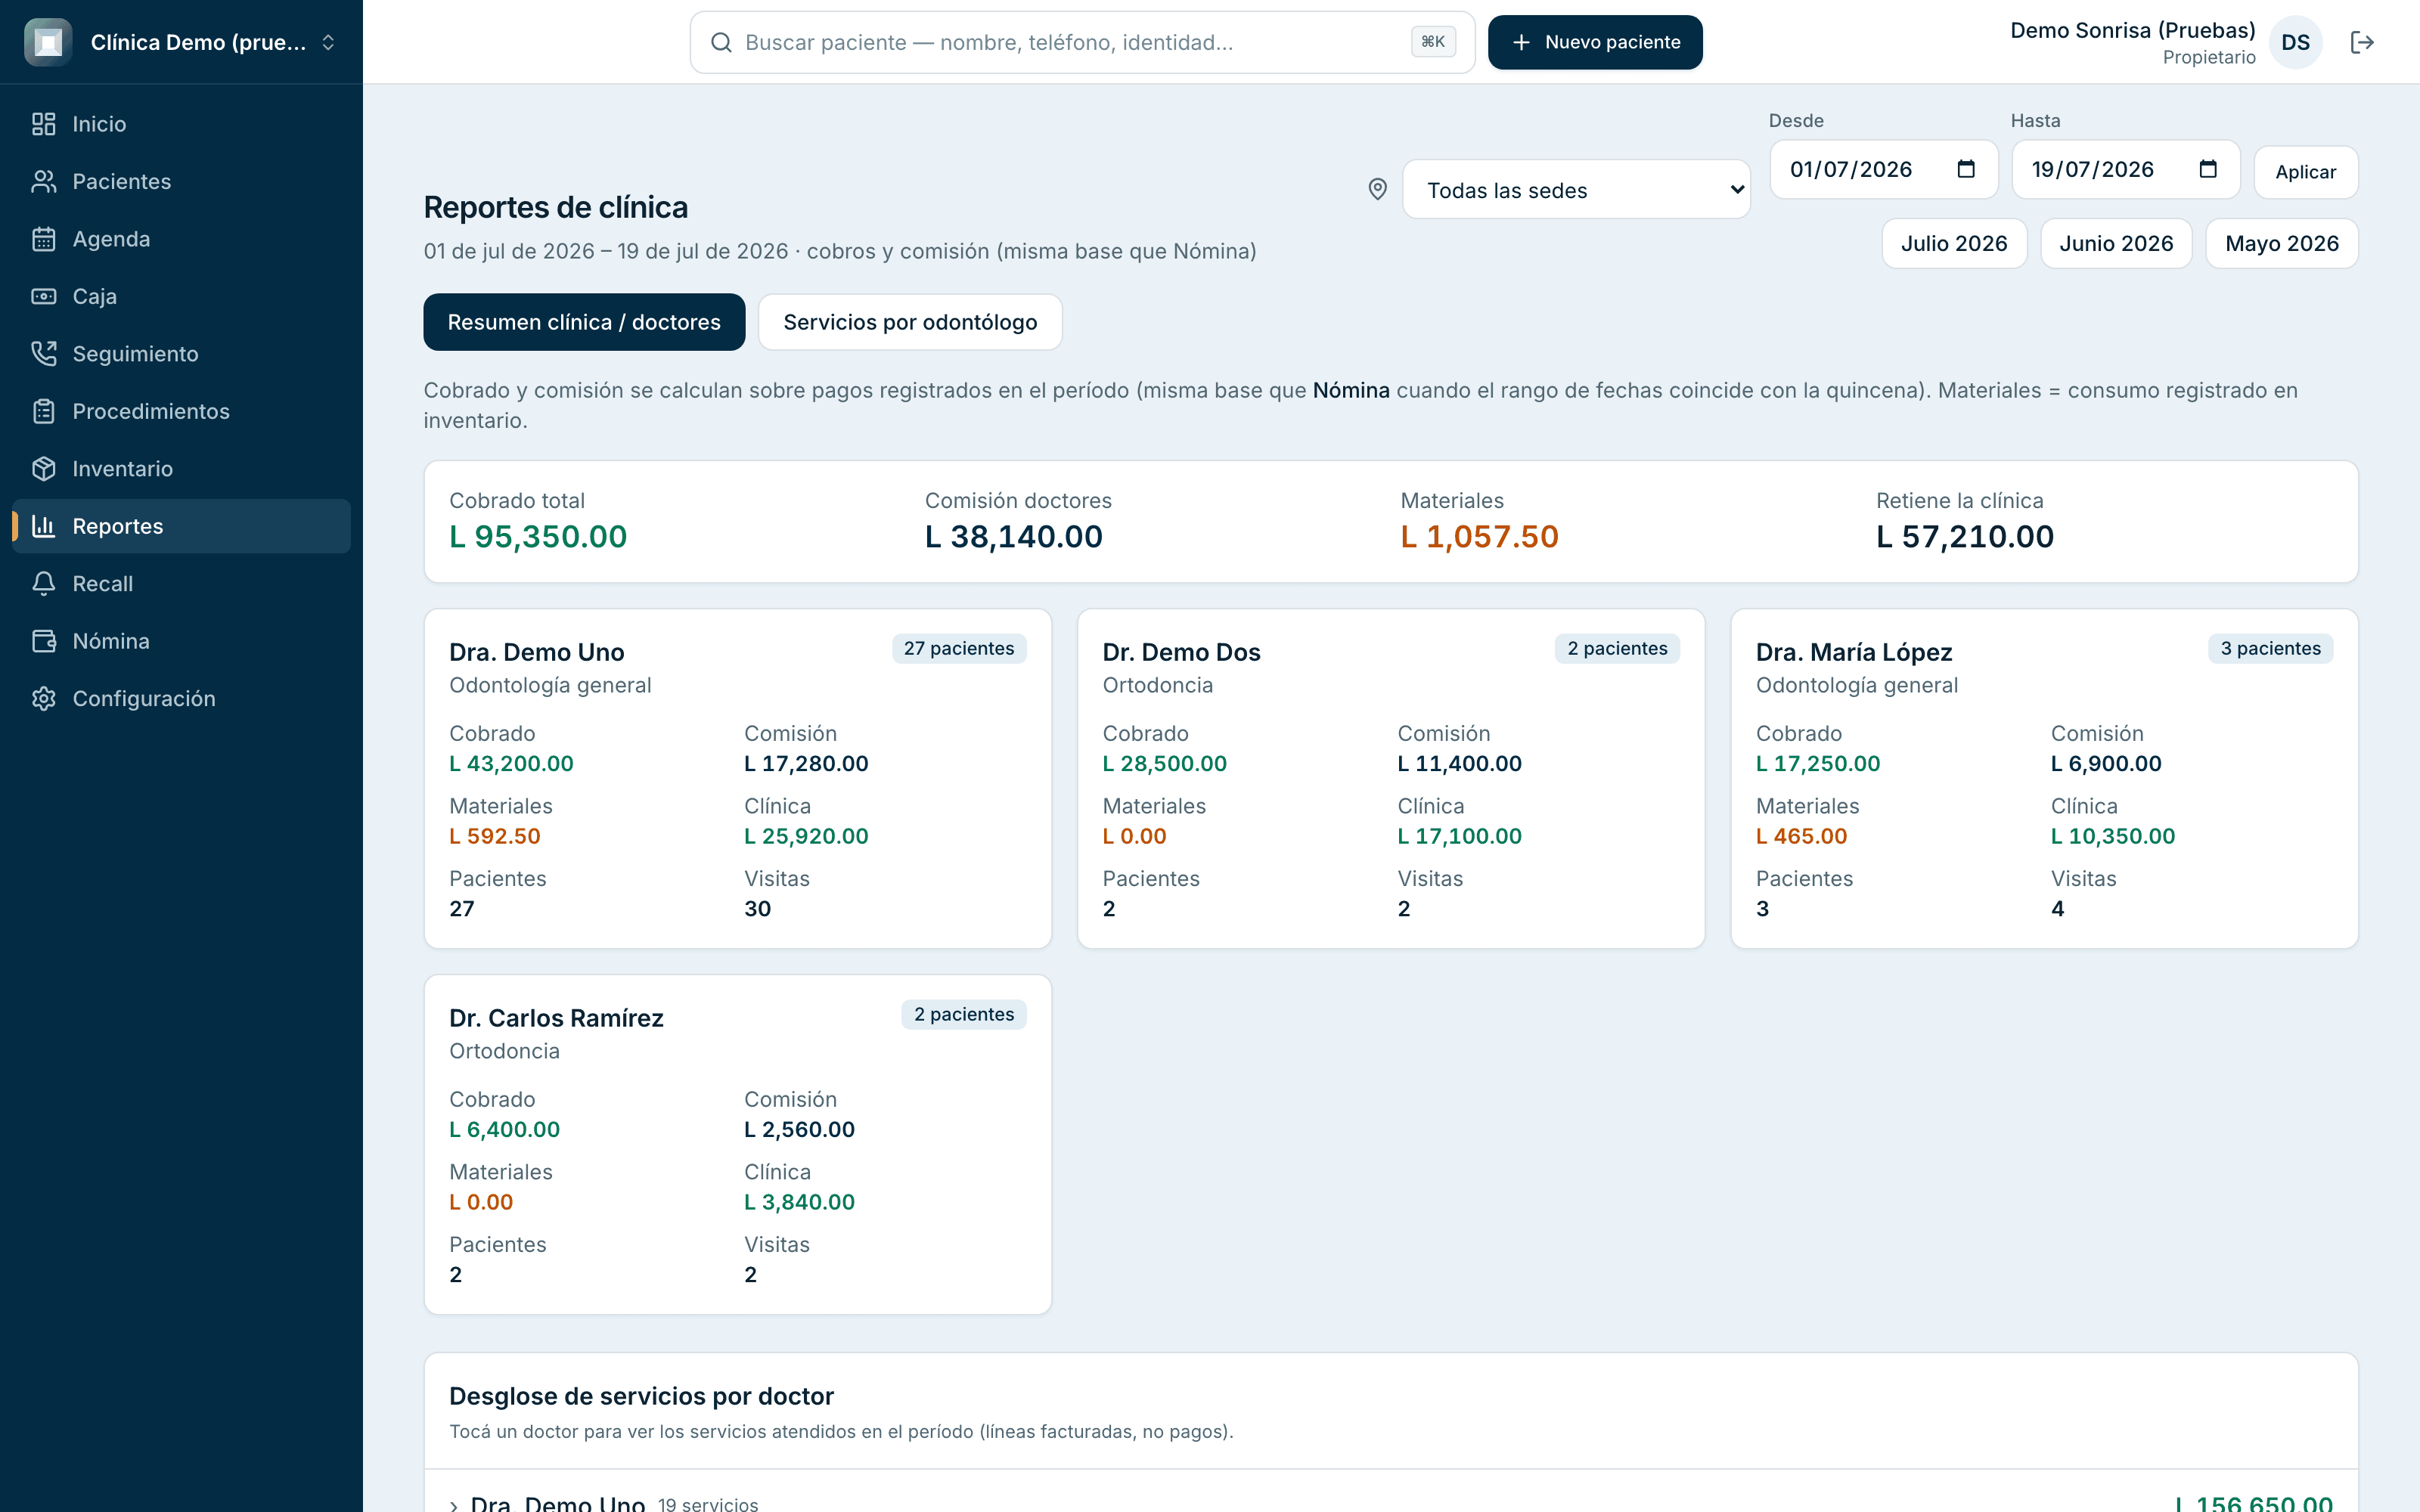Click Materiales total L 1,057.50
Viewport: 2420px width, 1512px height.
1479,536
